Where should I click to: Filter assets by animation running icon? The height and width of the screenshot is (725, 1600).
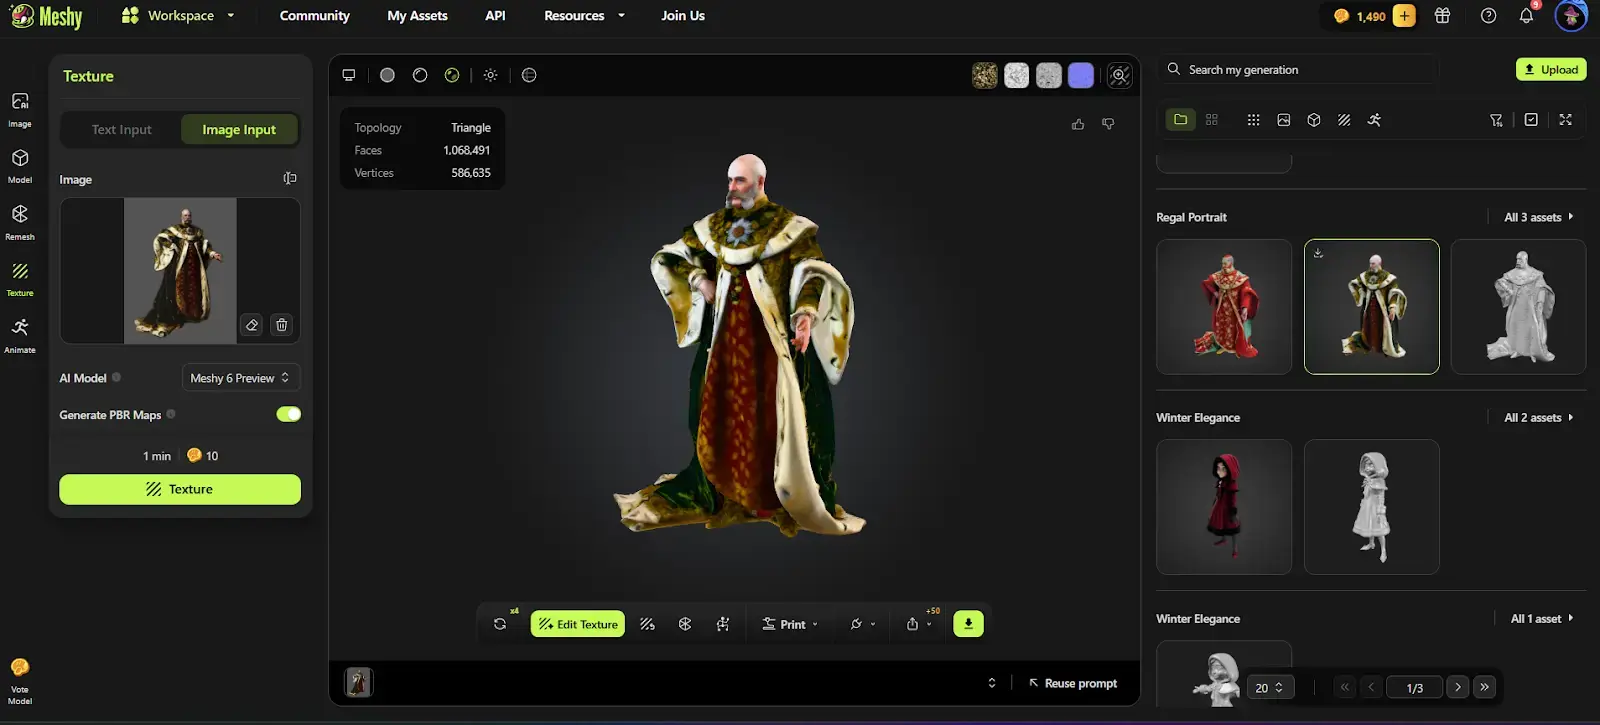pyautogui.click(x=1374, y=120)
